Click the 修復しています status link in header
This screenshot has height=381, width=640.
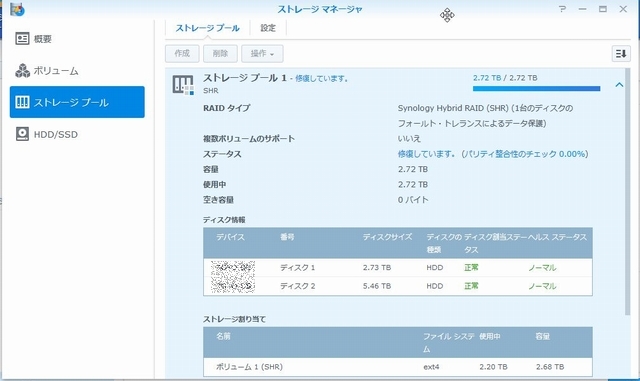pos(321,78)
